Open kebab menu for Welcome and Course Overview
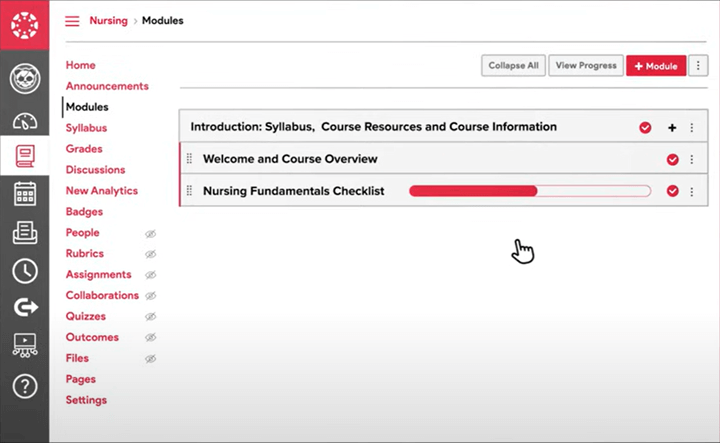 [692, 159]
